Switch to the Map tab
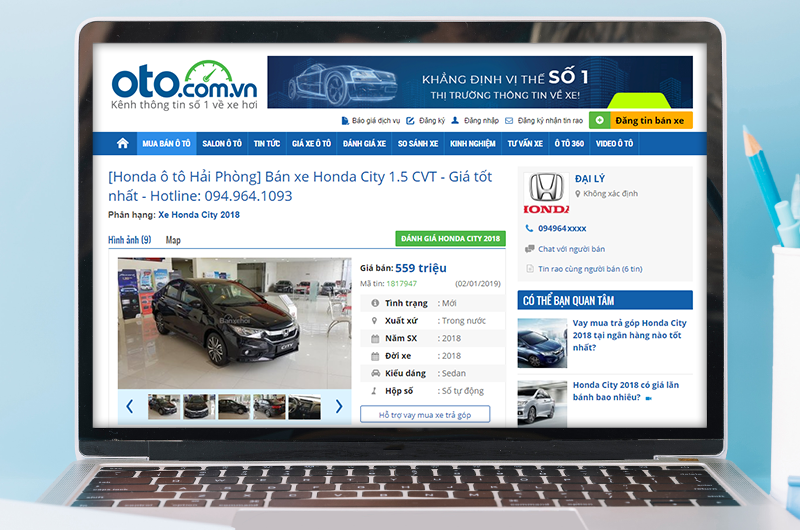This screenshot has height=530, width=800. point(173,240)
